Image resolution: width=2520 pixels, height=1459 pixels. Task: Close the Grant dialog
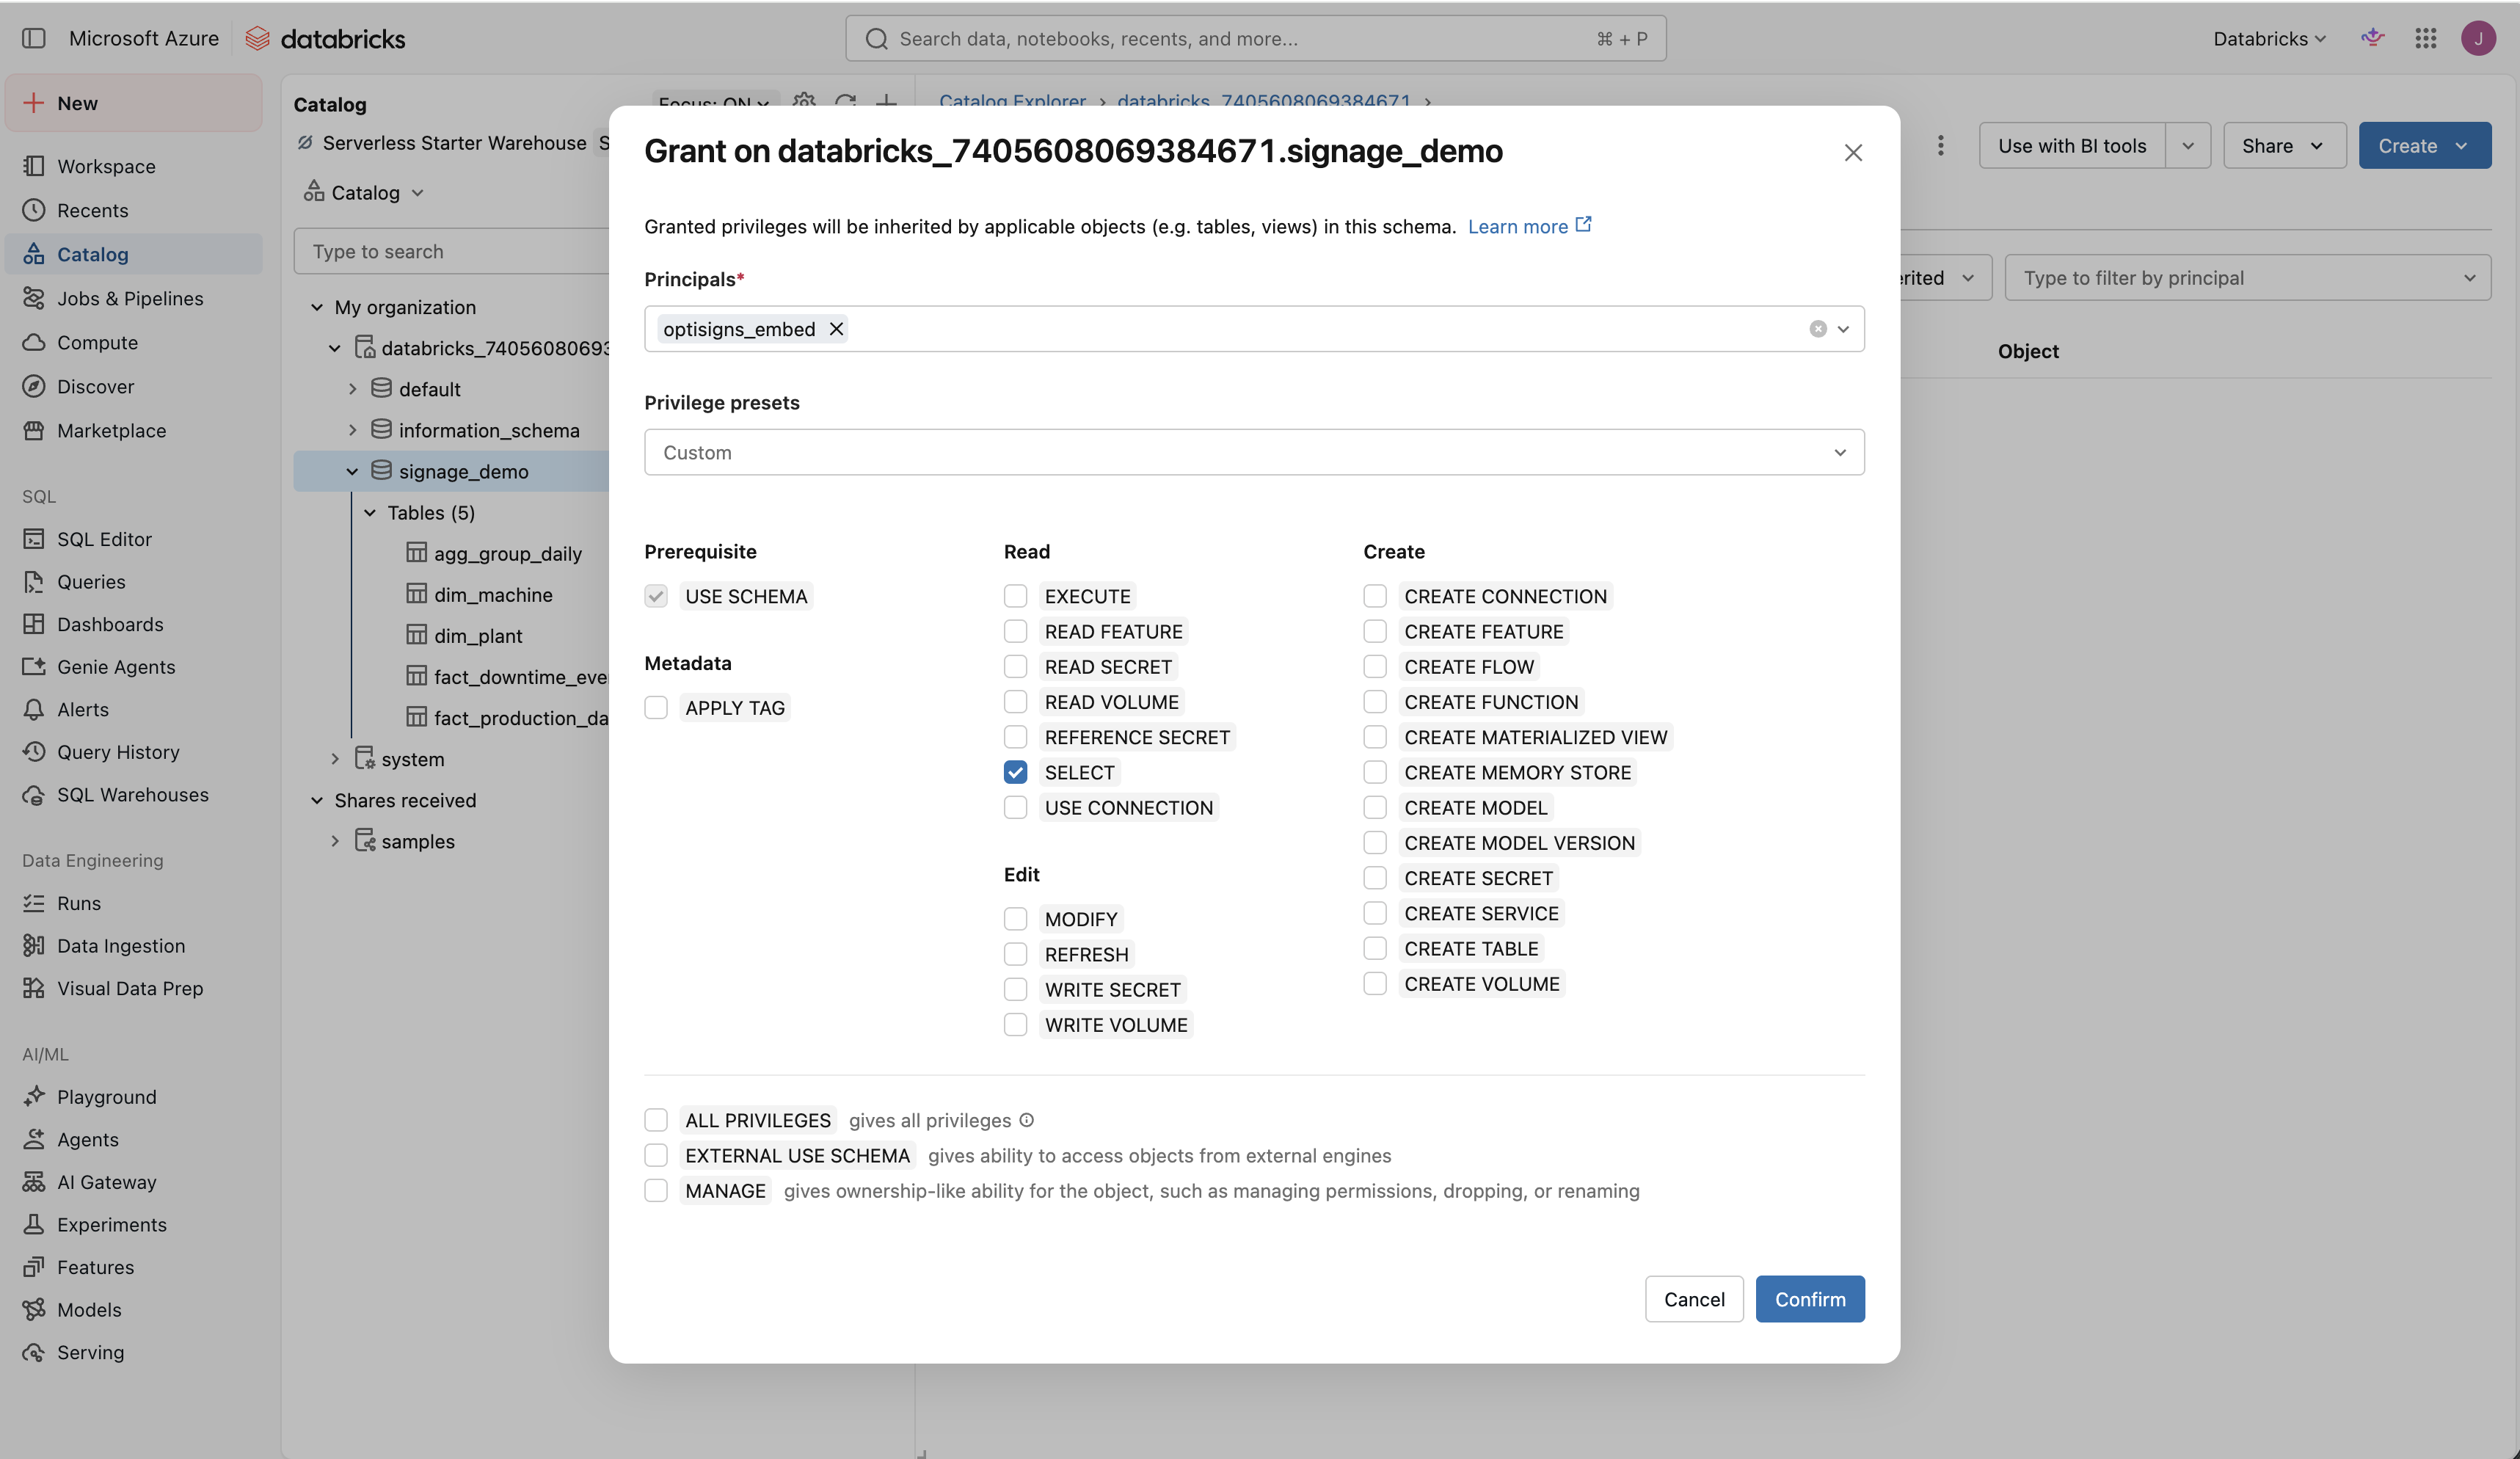coord(1853,152)
